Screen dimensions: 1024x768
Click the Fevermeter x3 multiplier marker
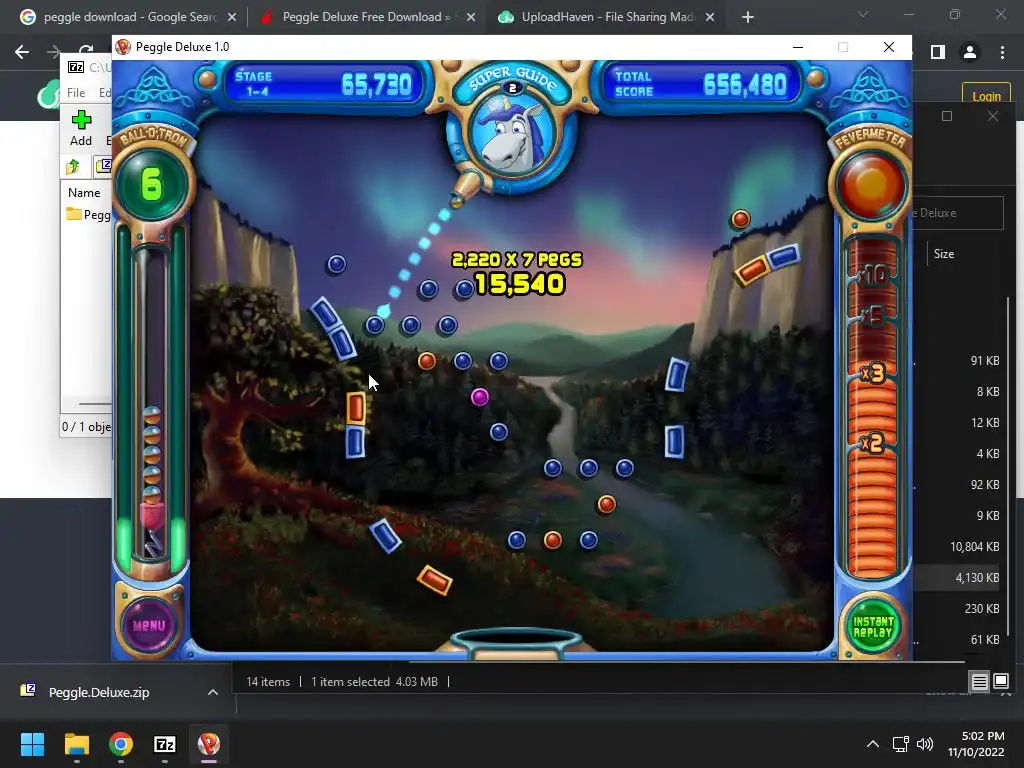pos(872,374)
